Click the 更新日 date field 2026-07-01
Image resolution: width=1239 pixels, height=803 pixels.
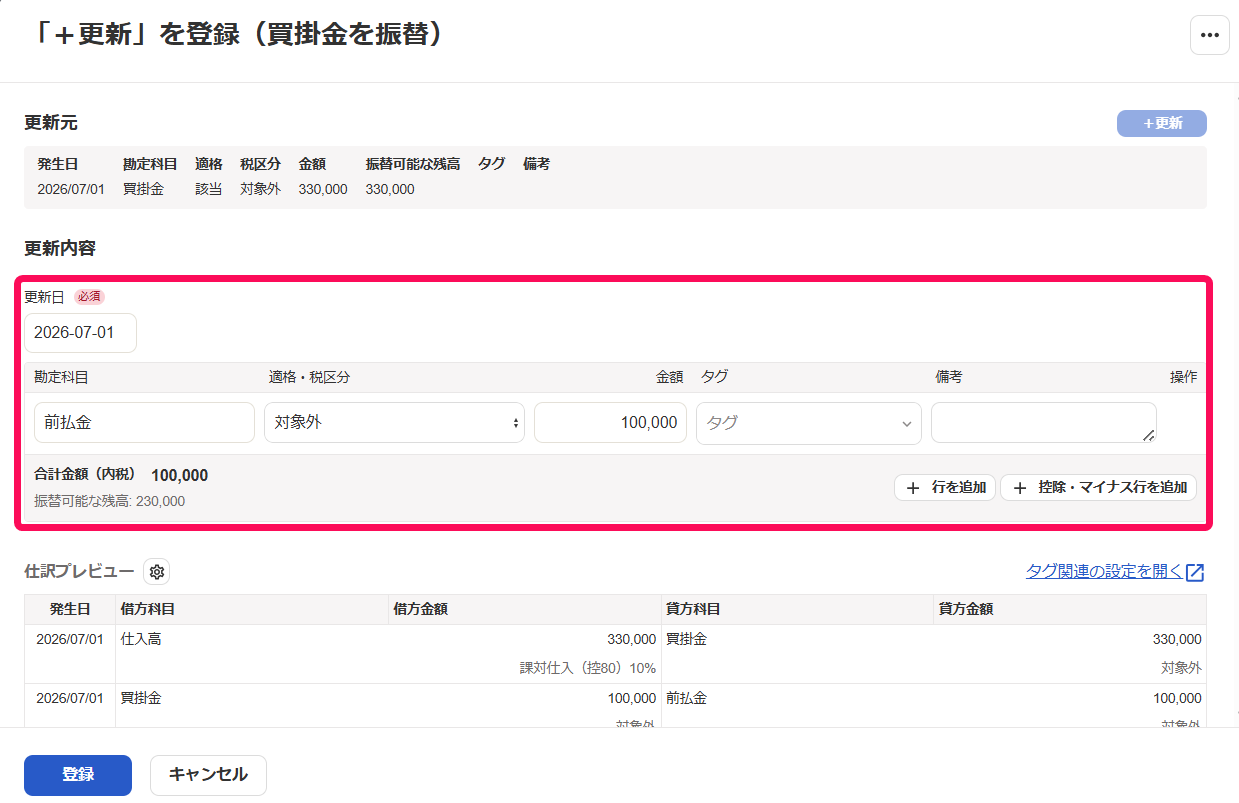[80, 333]
